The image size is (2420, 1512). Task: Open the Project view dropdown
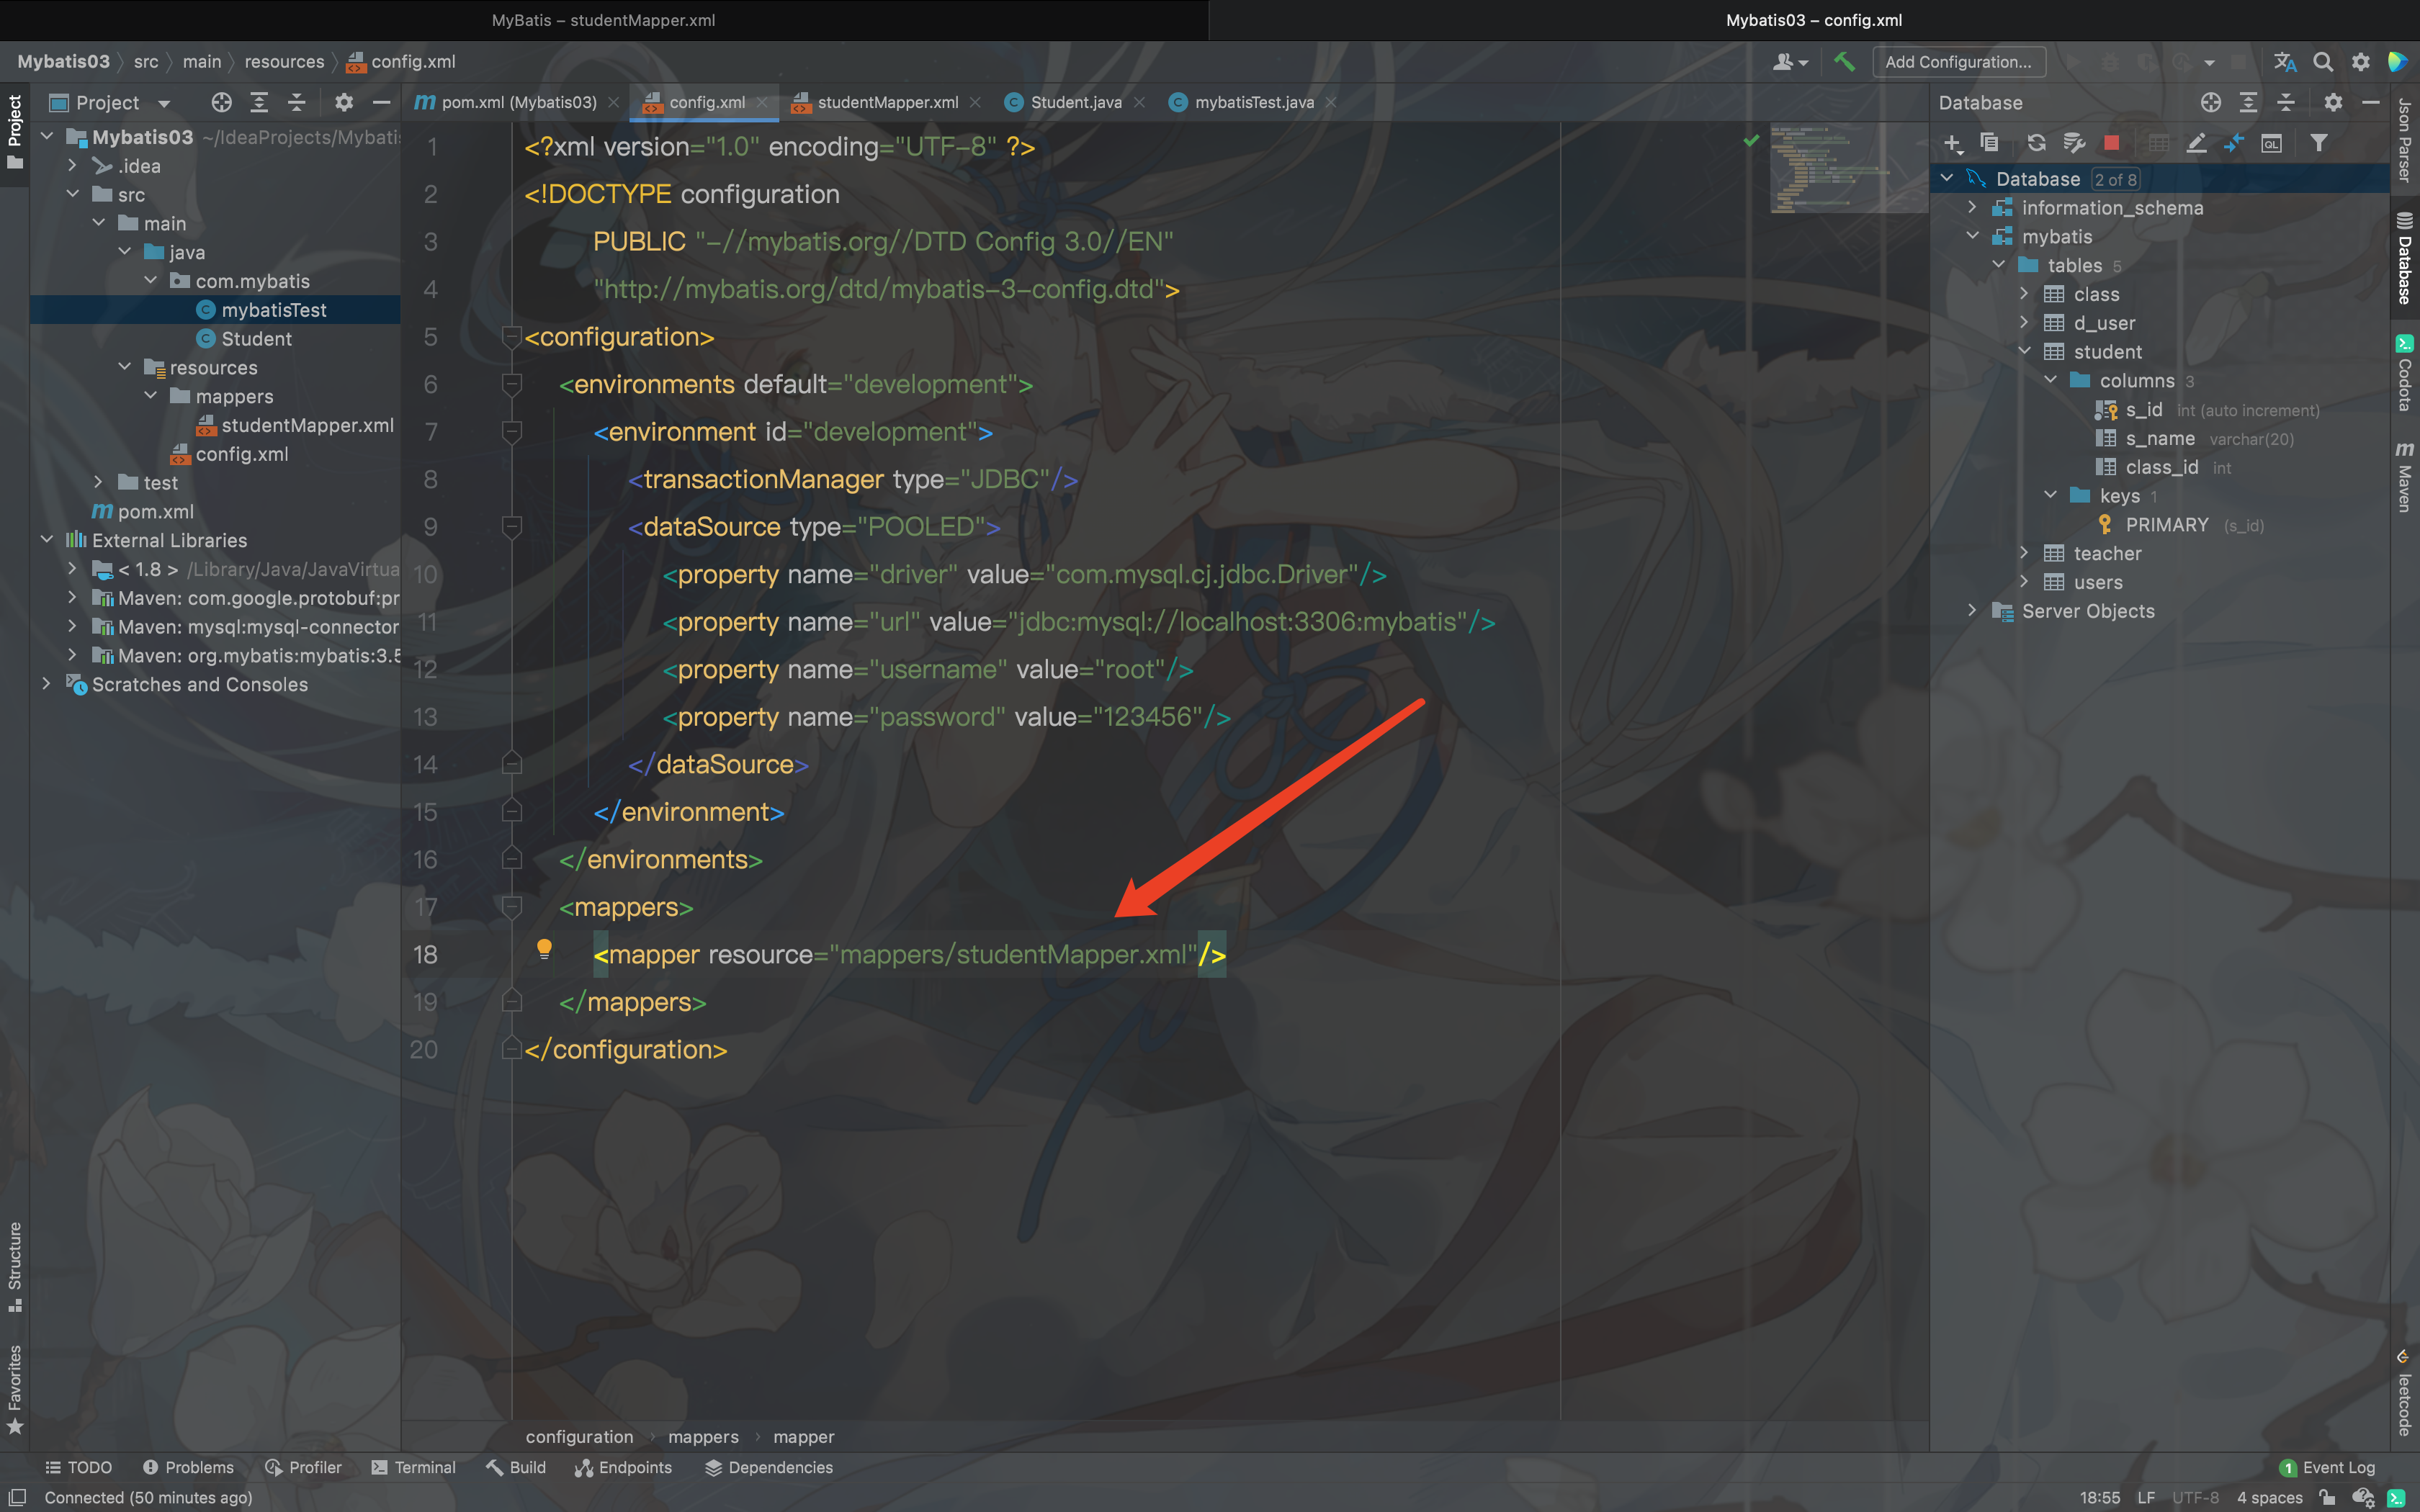pos(164,103)
